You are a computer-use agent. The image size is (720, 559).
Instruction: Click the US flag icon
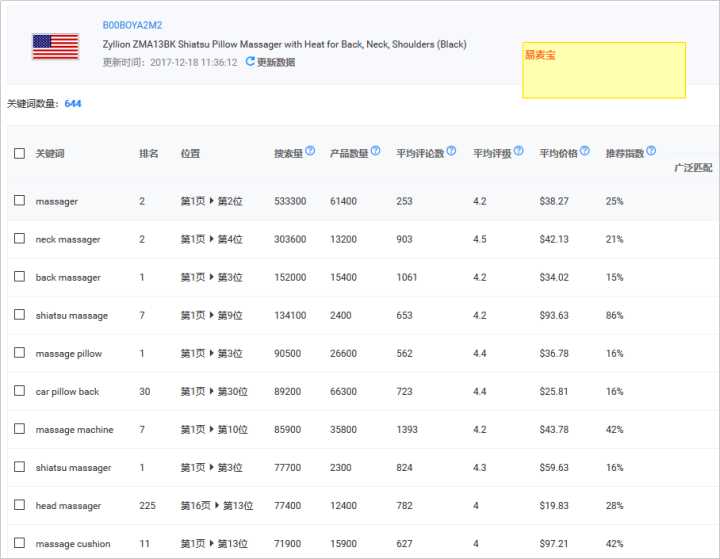point(55,46)
